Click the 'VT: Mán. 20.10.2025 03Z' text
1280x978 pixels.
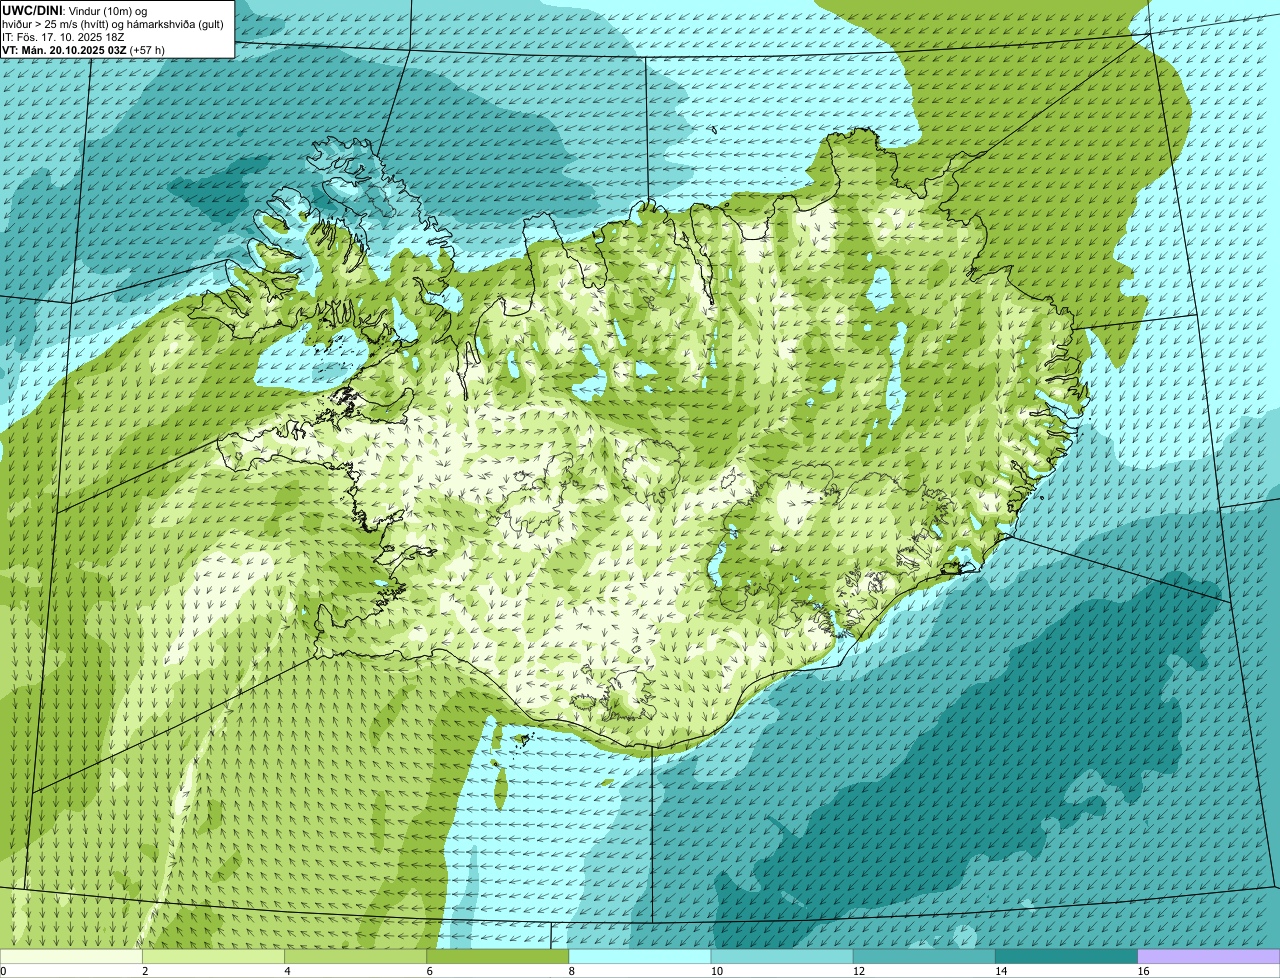(x=64, y=49)
